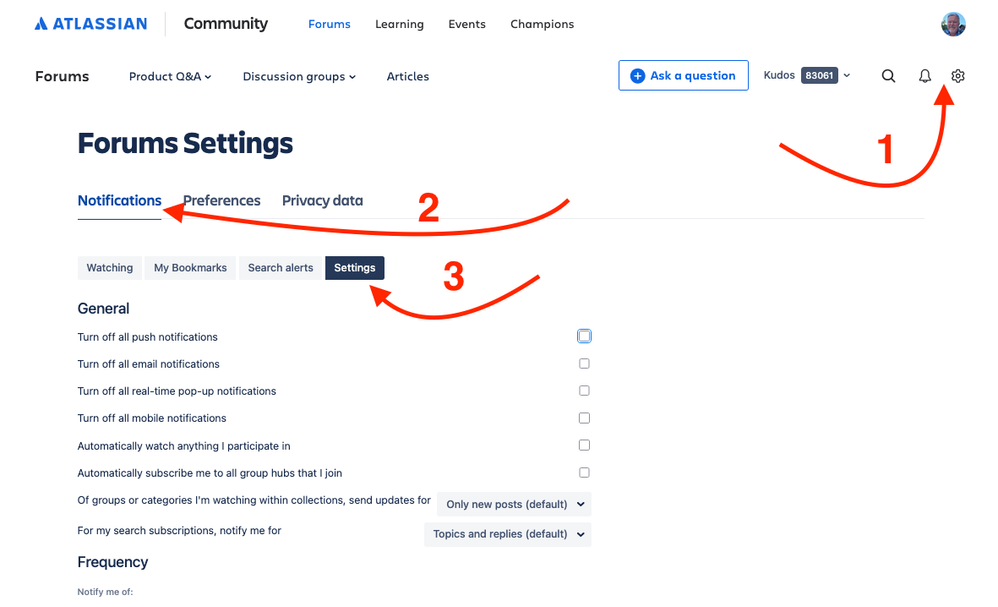Expand the Product Q&A menu
998x607 pixels.
[x=170, y=76]
